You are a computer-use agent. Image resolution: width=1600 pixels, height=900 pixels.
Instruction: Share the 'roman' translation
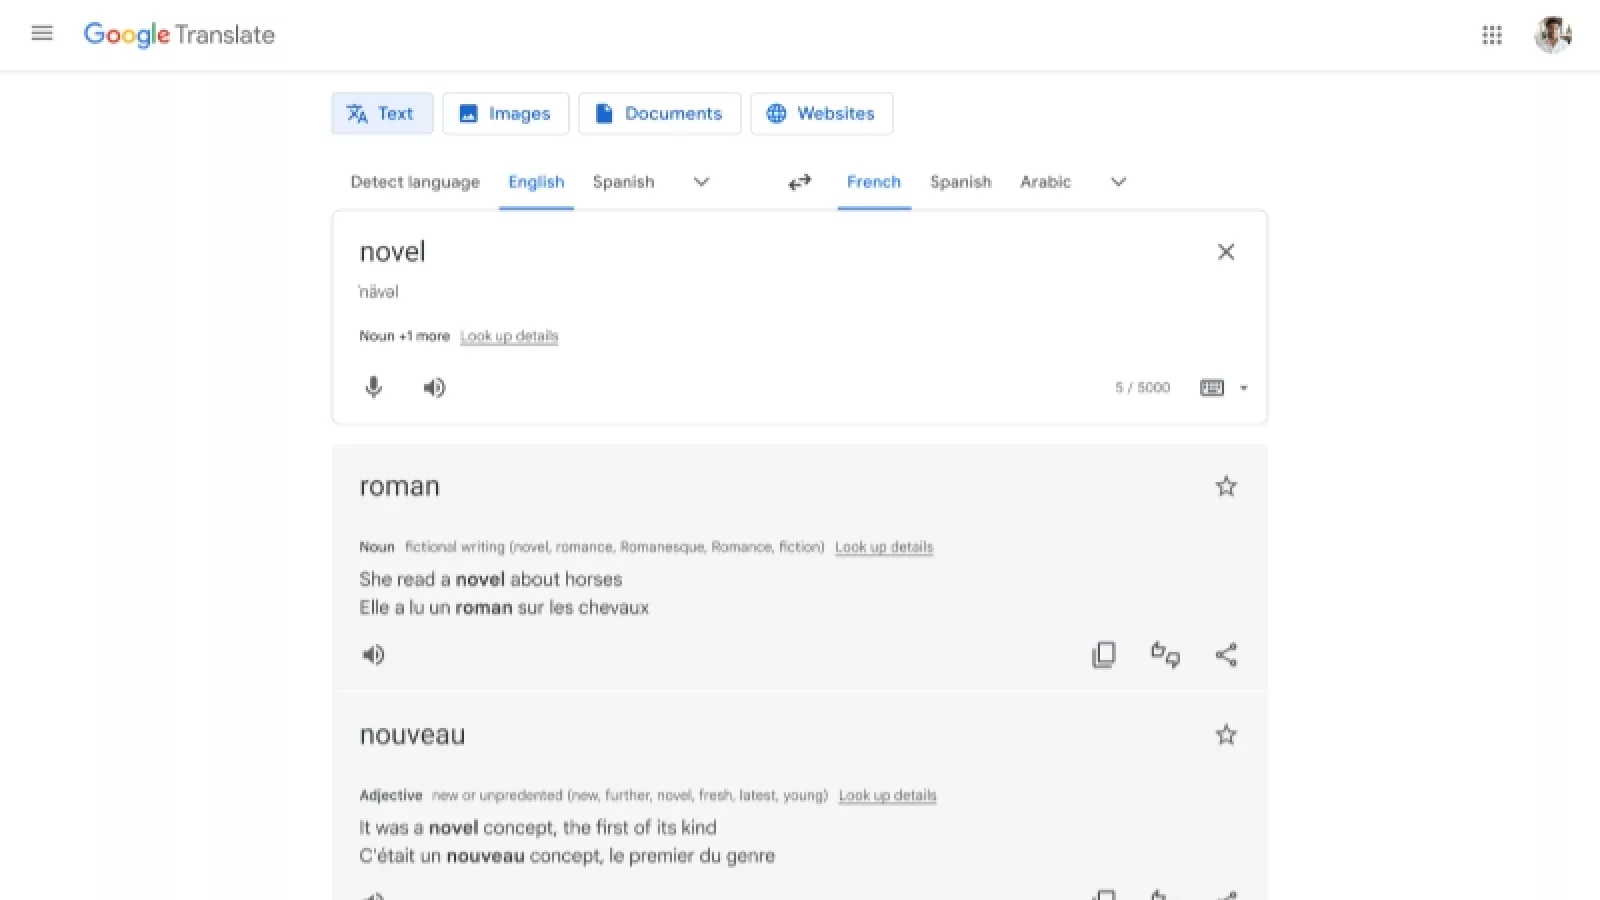click(1226, 655)
